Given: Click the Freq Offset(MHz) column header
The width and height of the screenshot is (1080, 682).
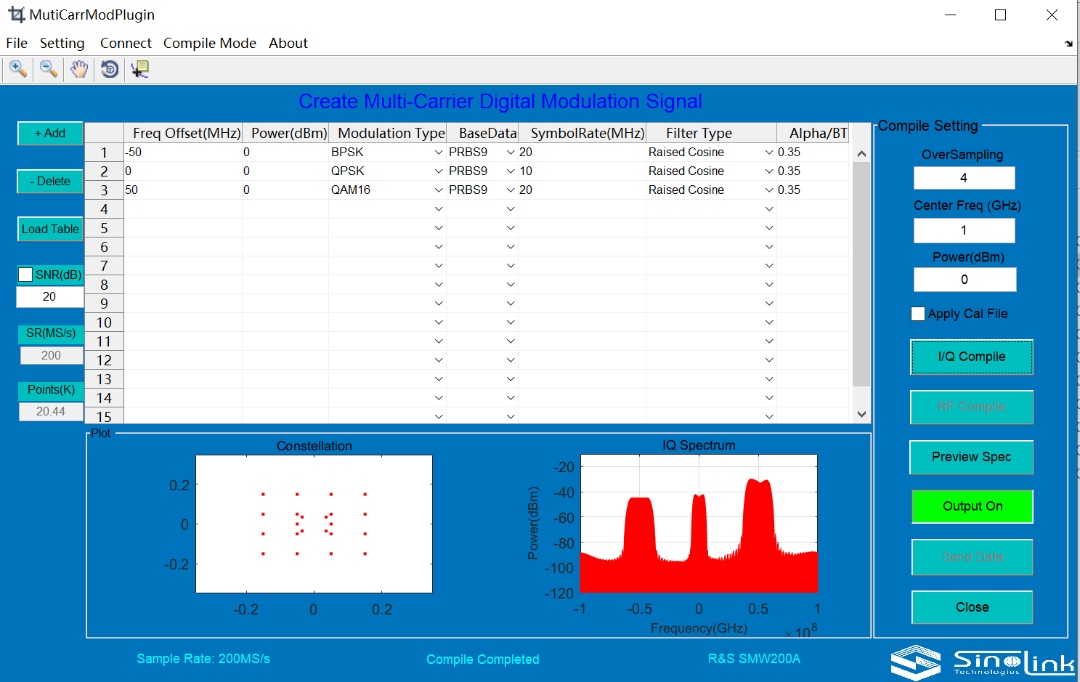Looking at the screenshot, I should [183, 133].
